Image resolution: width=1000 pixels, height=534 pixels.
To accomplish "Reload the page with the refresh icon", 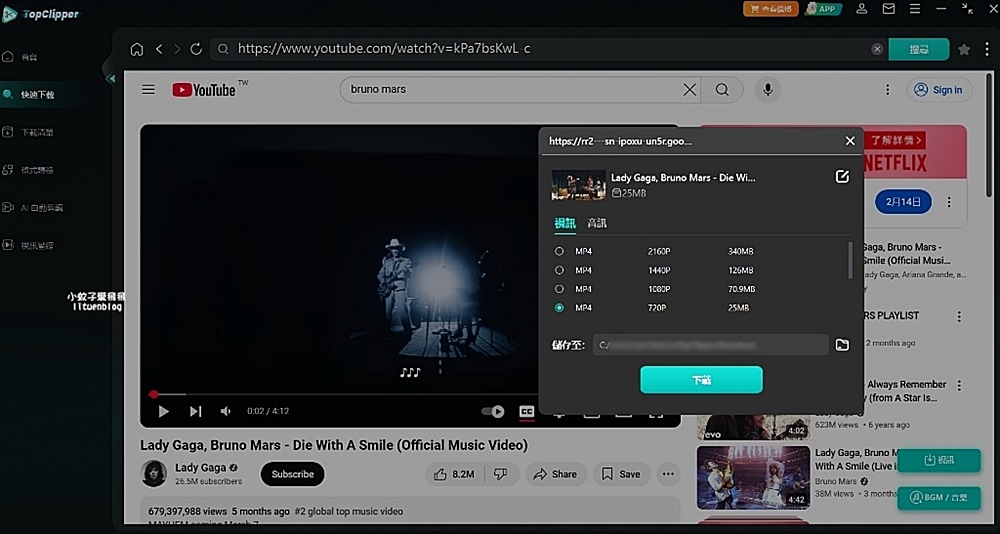I will coord(196,49).
